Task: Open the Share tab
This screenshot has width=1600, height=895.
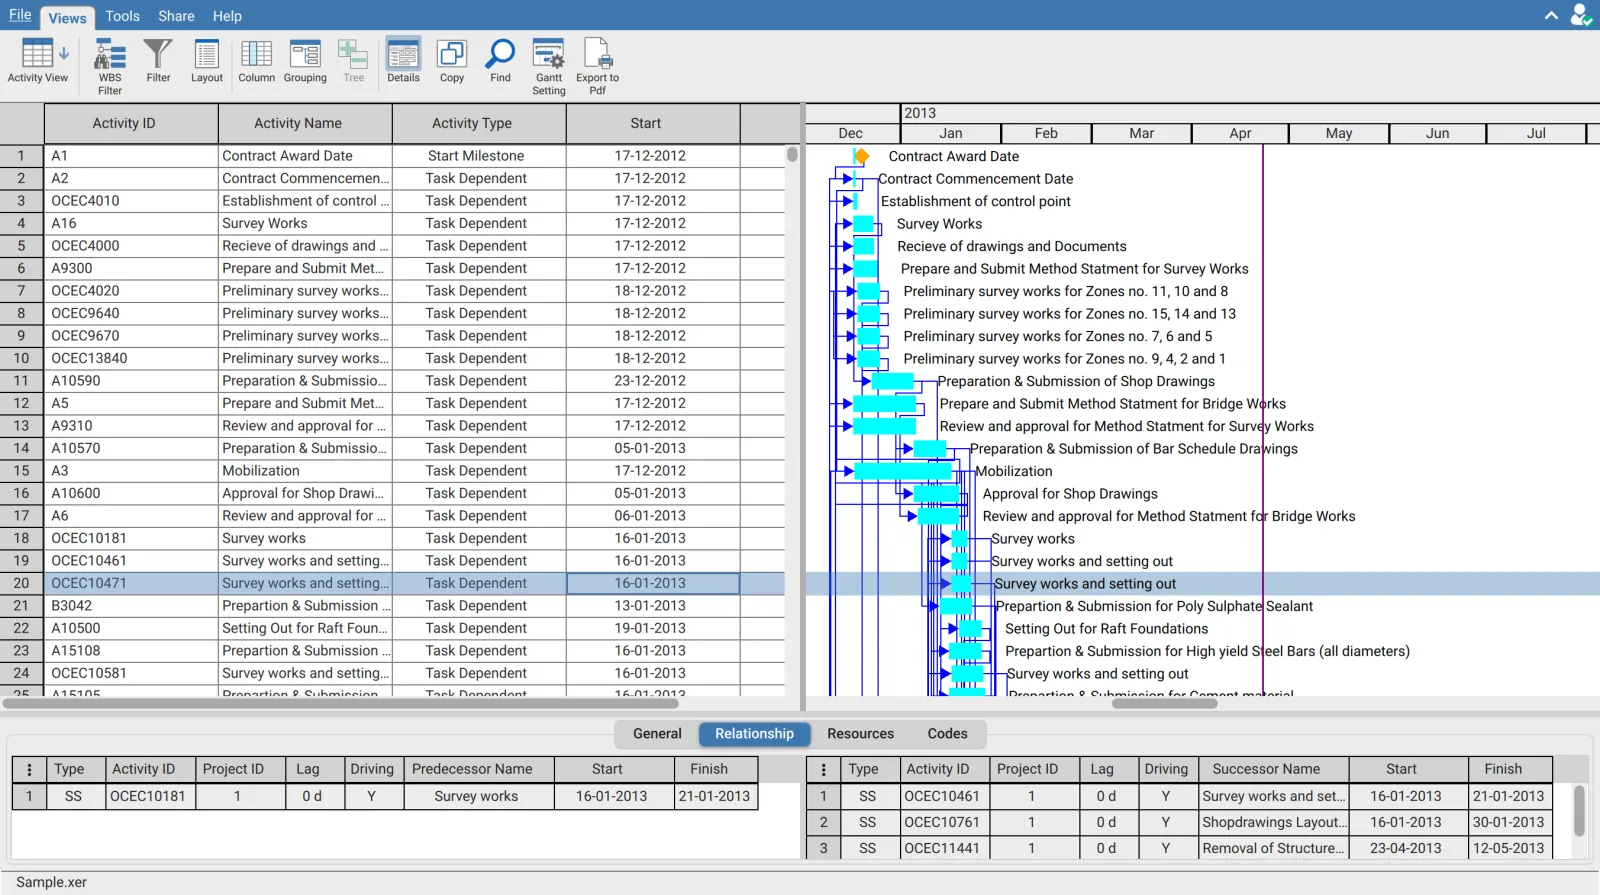Action: click(176, 16)
